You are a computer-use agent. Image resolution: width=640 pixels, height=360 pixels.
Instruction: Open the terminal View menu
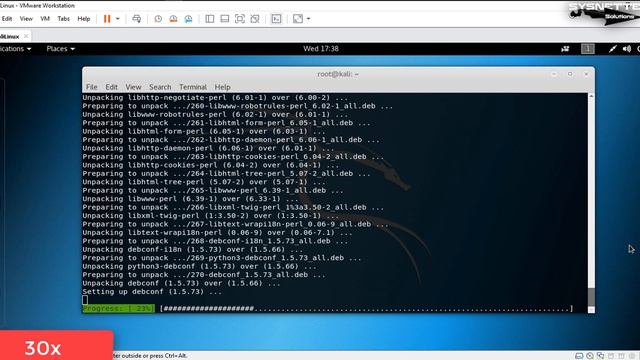[x=133, y=87]
